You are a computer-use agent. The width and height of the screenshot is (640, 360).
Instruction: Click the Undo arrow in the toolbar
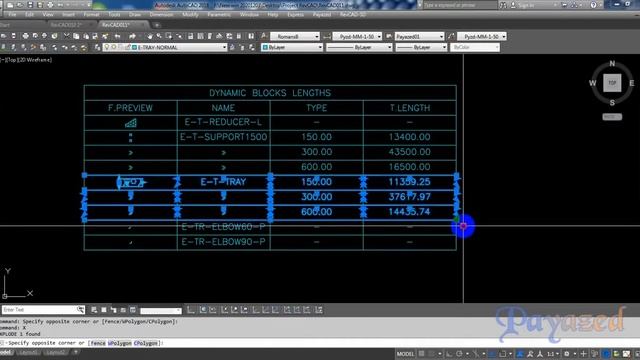point(118,36)
